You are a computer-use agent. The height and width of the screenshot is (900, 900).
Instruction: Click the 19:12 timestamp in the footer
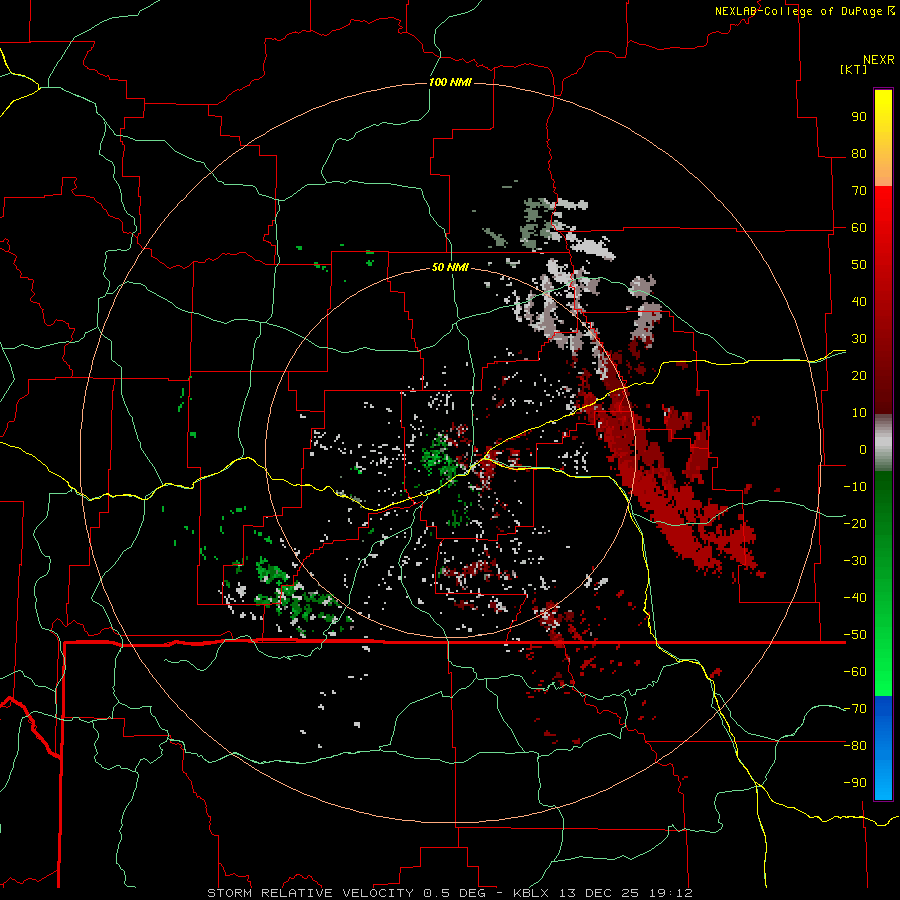click(673, 893)
